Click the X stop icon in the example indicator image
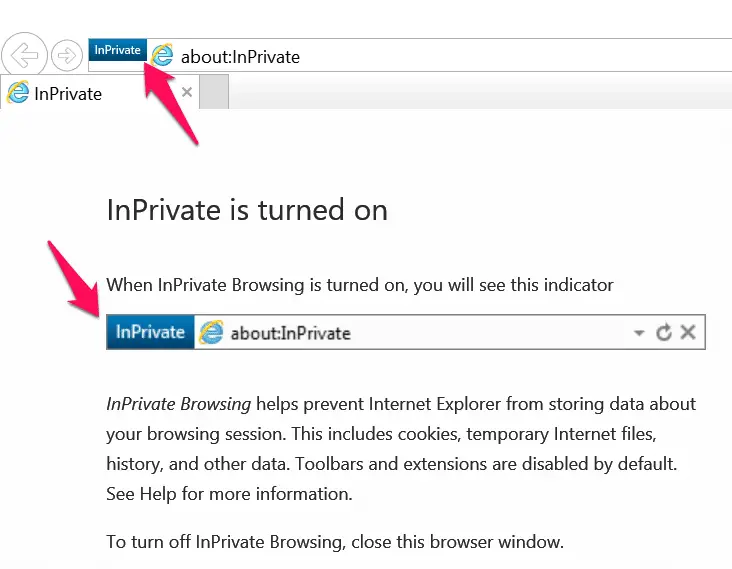732x569 pixels. [x=688, y=332]
